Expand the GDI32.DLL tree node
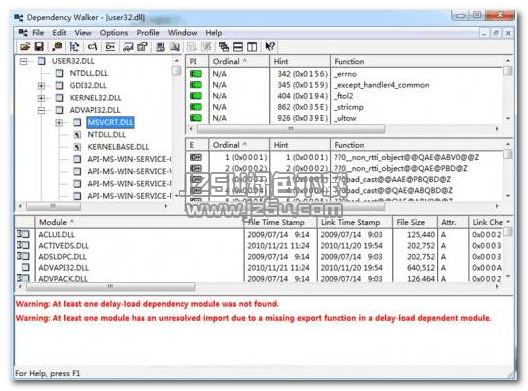The width and height of the screenshot is (528, 391). [41, 86]
